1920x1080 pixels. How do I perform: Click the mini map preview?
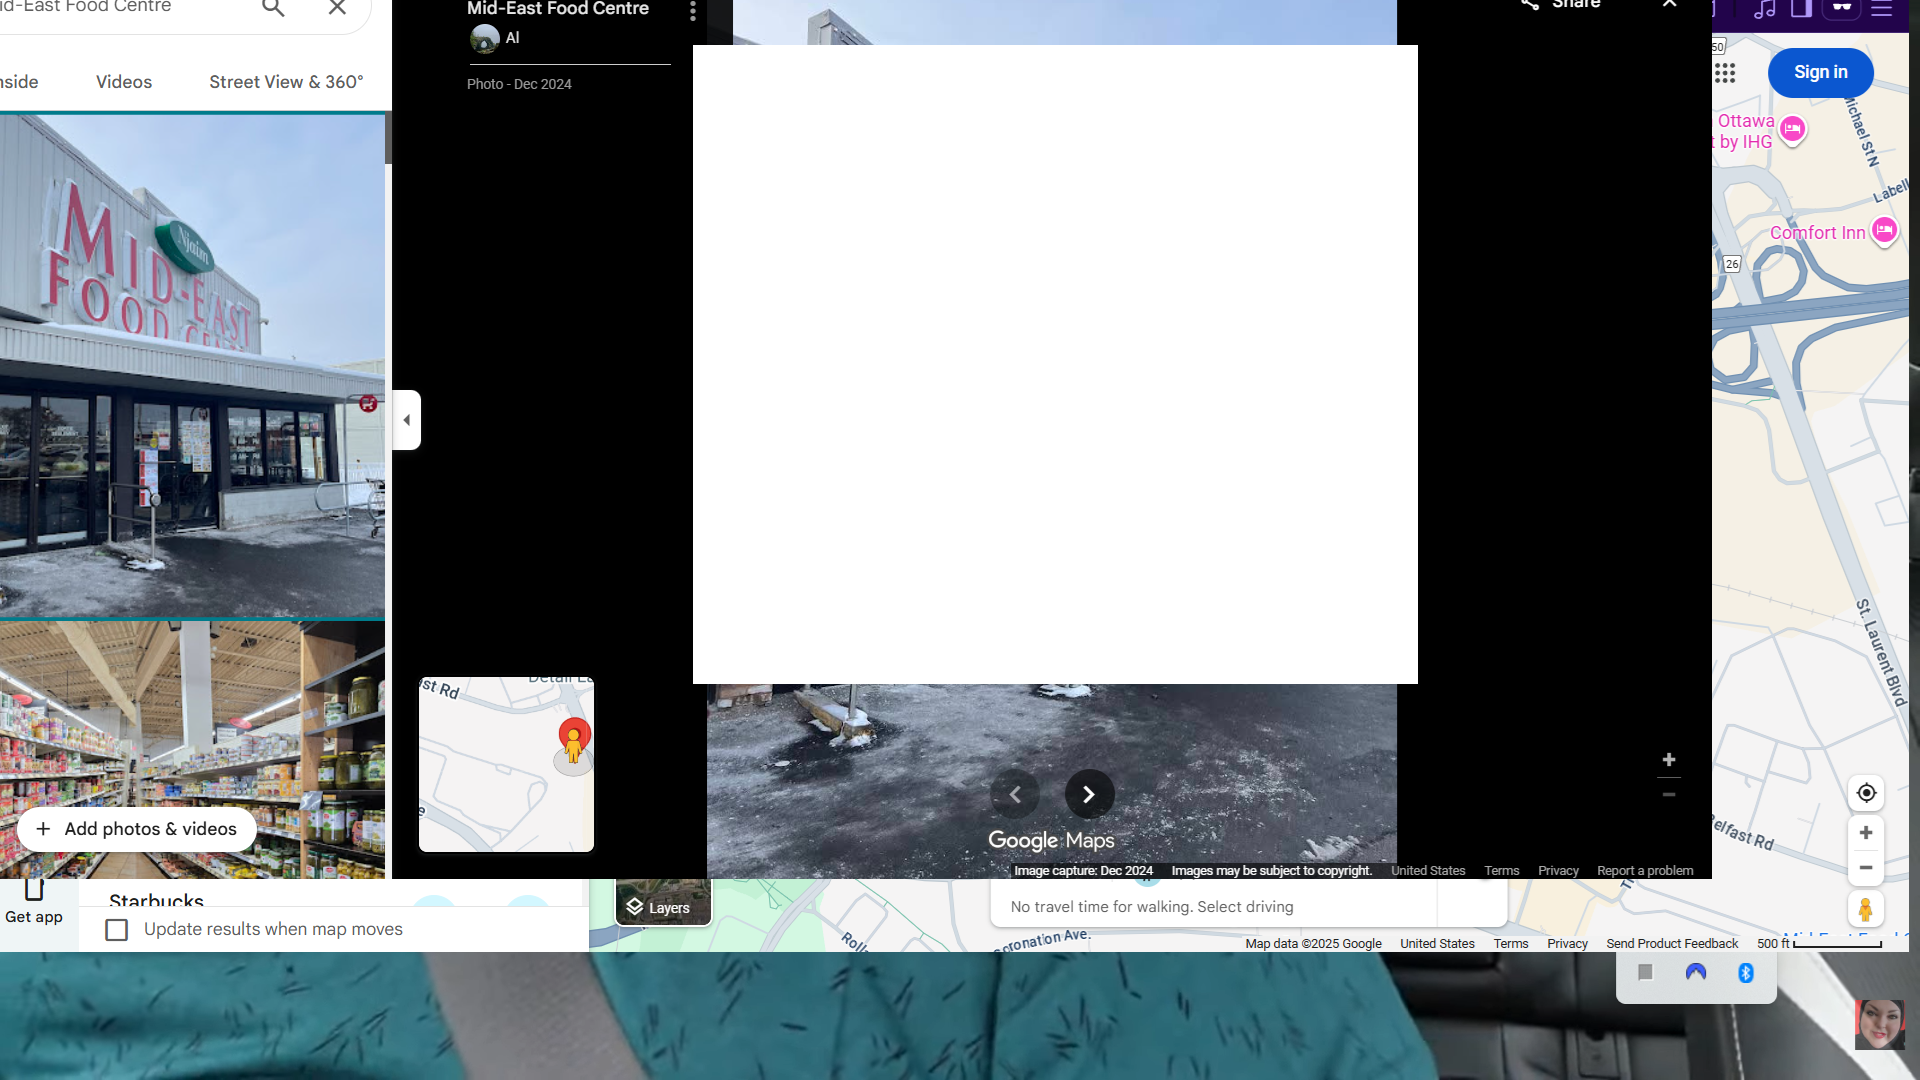pos(506,765)
